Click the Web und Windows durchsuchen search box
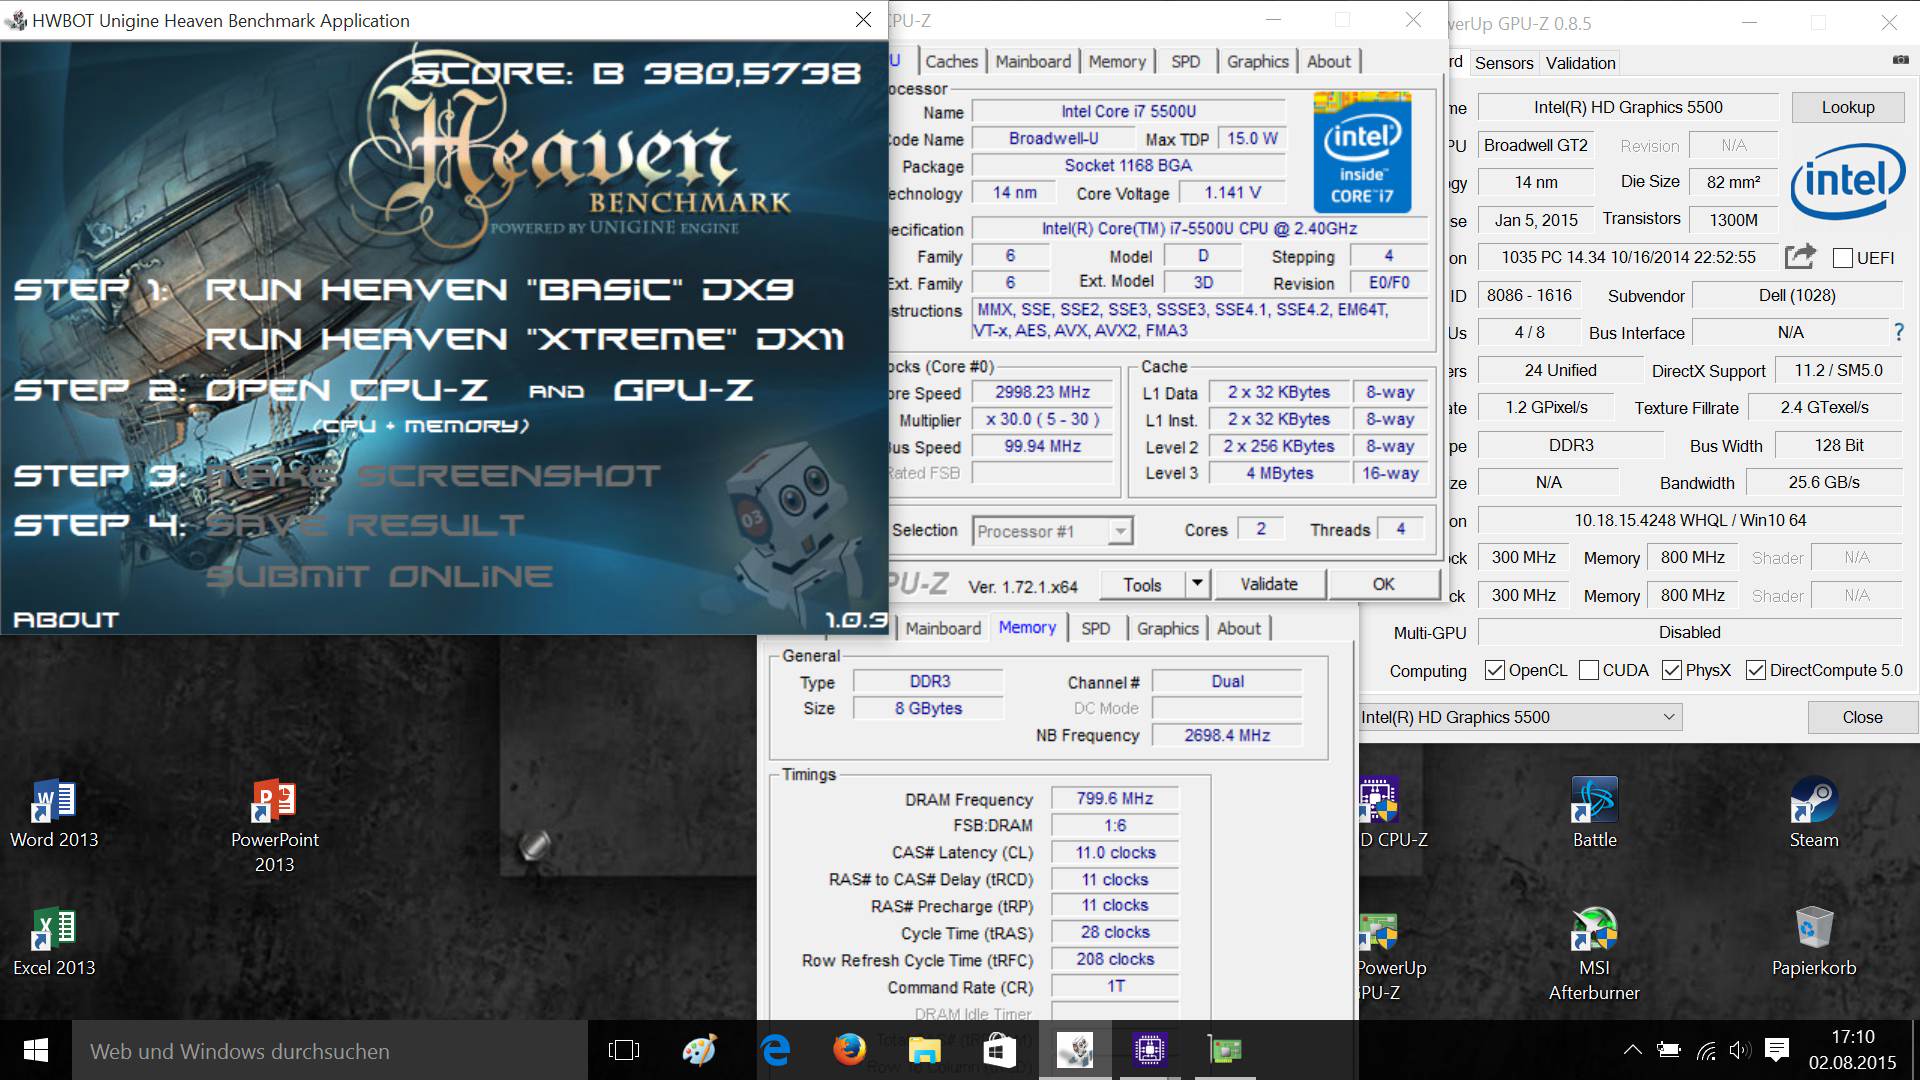Image resolution: width=1920 pixels, height=1080 pixels. (x=330, y=1050)
